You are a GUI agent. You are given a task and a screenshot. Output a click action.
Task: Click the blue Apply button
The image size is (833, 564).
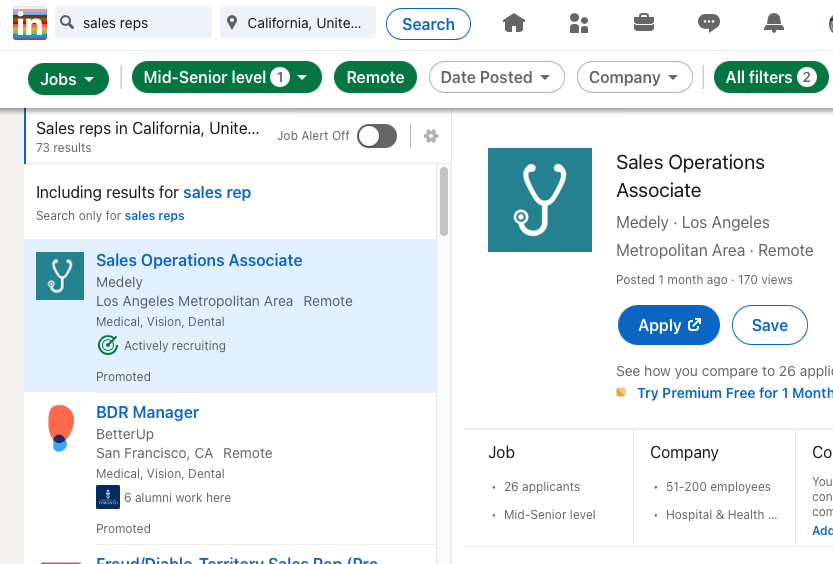pyautogui.click(x=669, y=325)
